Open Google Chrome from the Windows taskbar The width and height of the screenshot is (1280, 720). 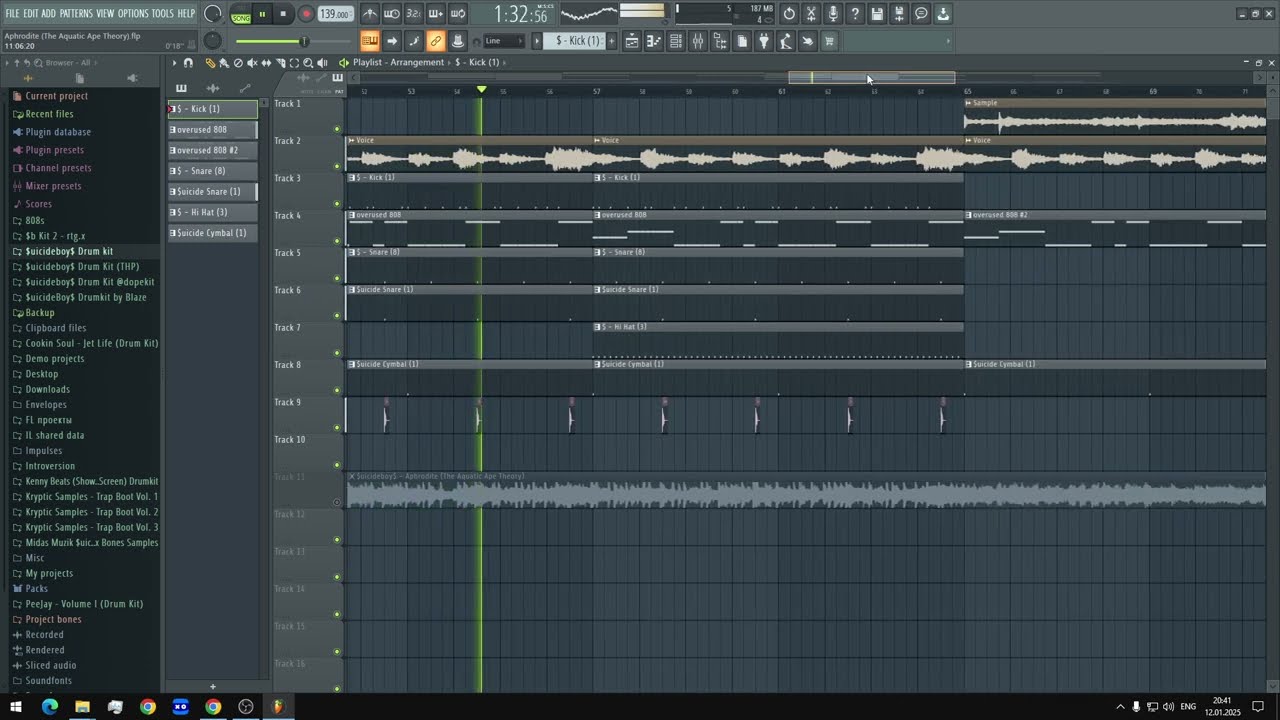point(148,707)
